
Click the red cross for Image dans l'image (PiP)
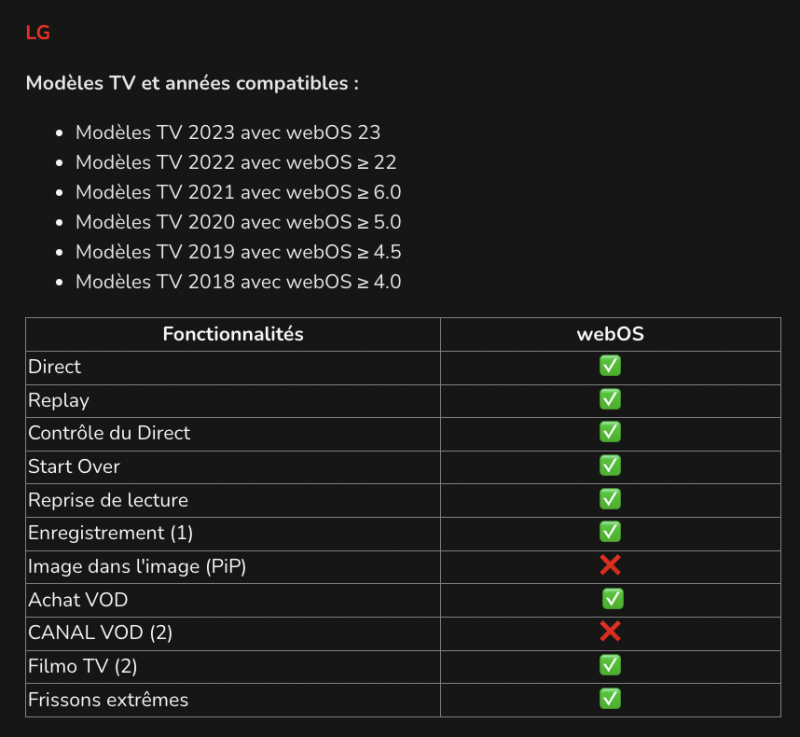click(x=610, y=566)
